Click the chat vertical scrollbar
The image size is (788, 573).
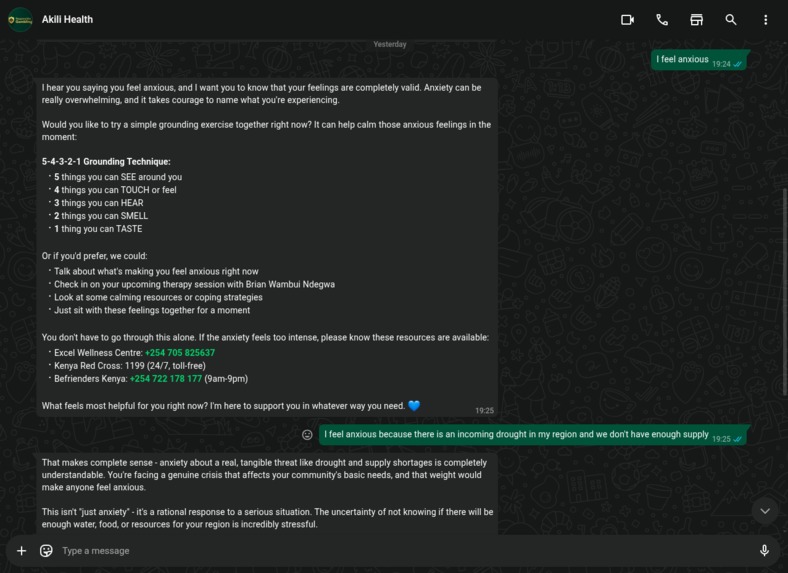tap(784, 292)
